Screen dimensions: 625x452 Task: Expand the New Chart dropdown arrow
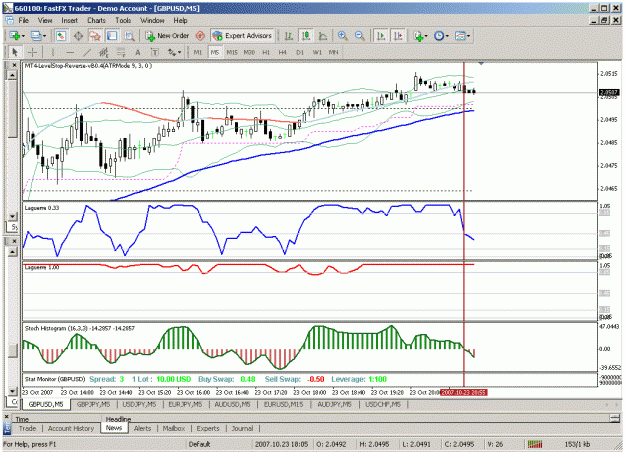(23, 36)
